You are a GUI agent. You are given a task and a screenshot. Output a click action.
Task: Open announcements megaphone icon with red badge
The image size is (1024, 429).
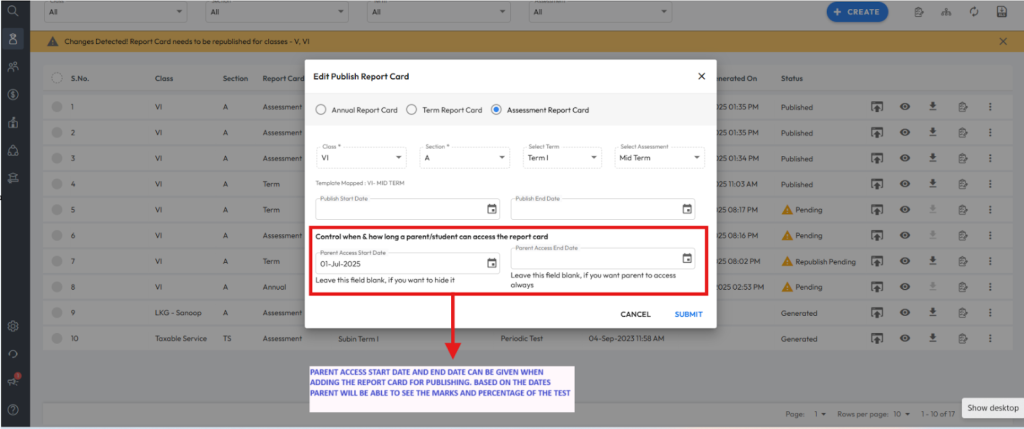(x=12, y=381)
